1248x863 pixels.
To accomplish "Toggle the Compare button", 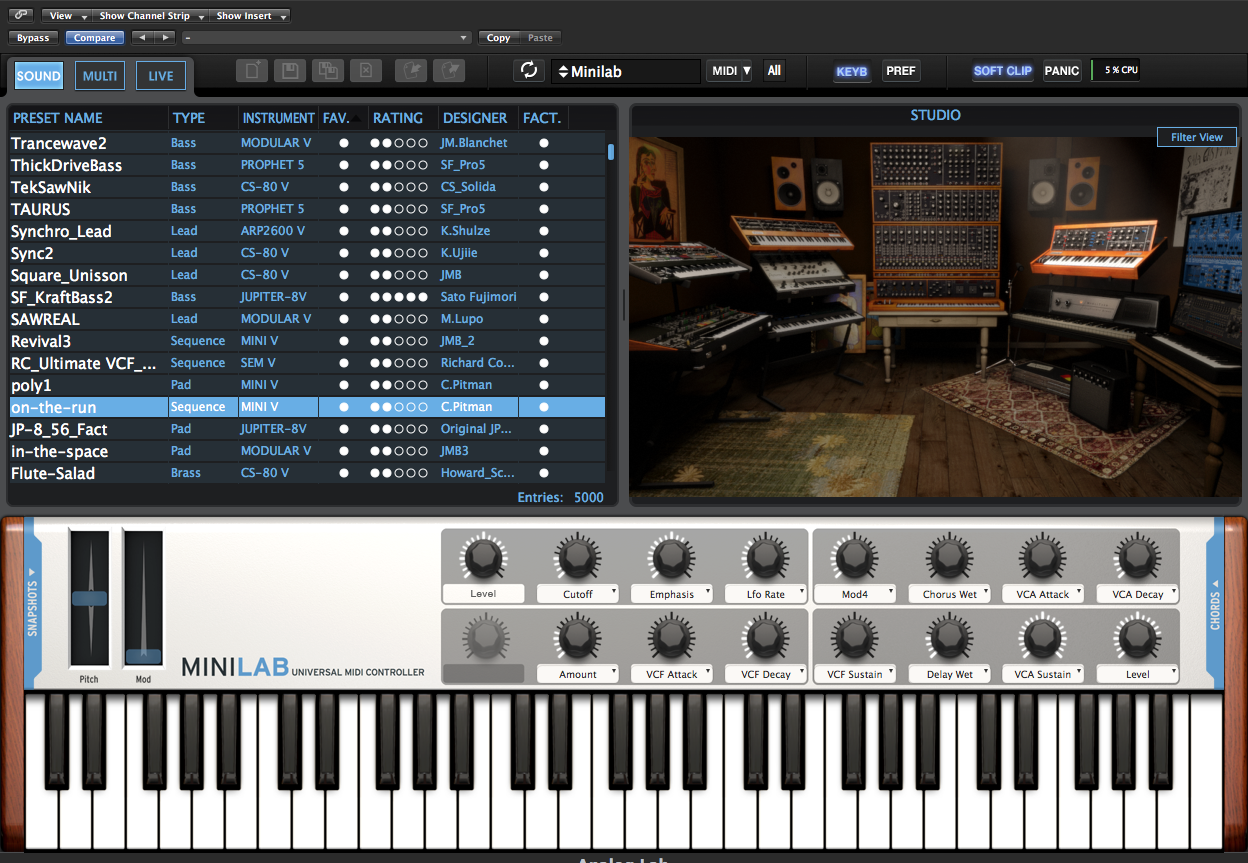I will [95, 38].
